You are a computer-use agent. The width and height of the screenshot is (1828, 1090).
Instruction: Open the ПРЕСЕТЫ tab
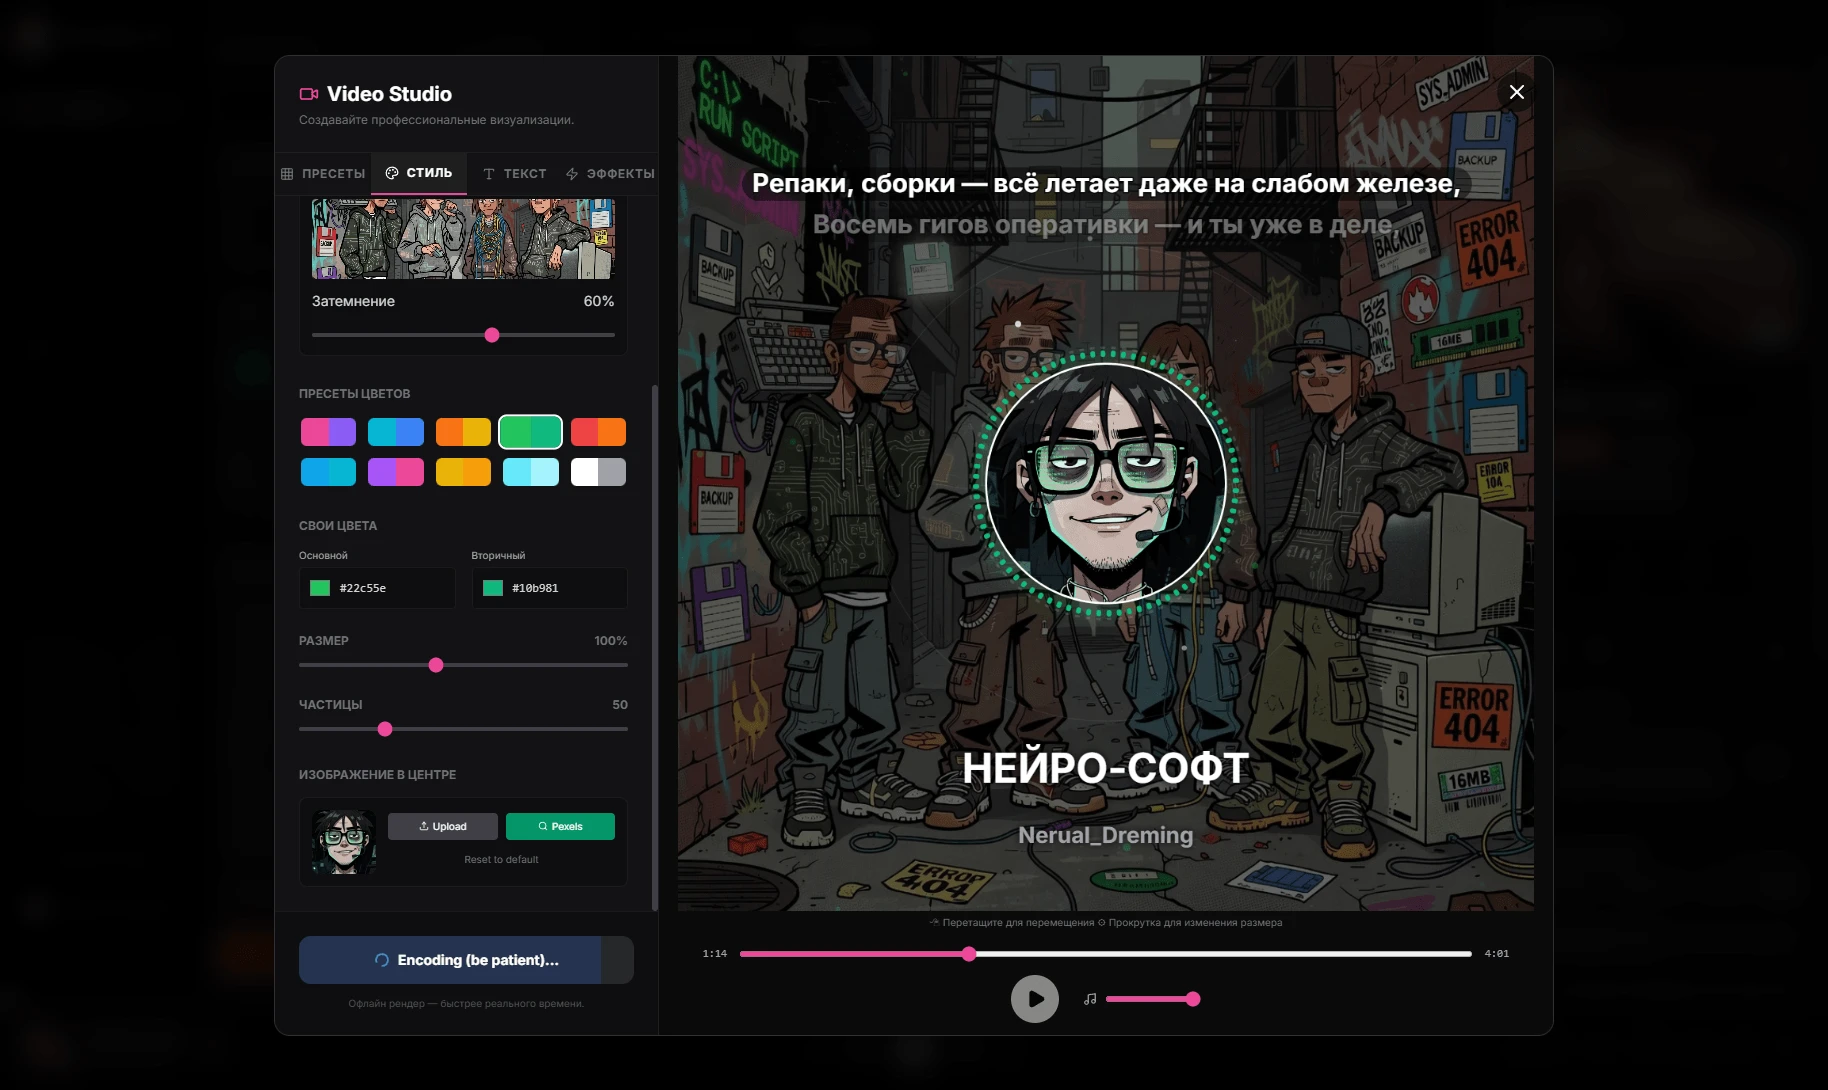[324, 174]
